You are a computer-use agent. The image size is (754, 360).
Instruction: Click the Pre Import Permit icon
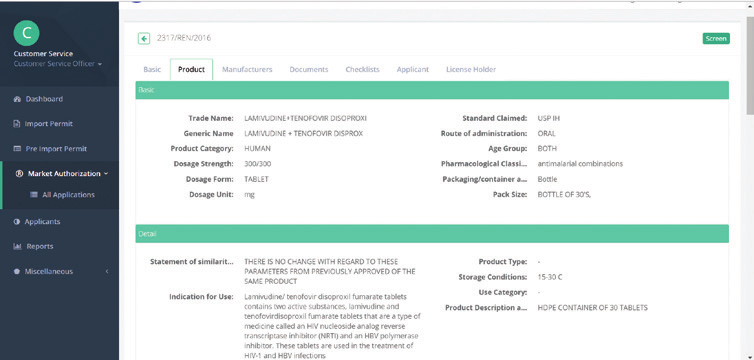coord(17,149)
